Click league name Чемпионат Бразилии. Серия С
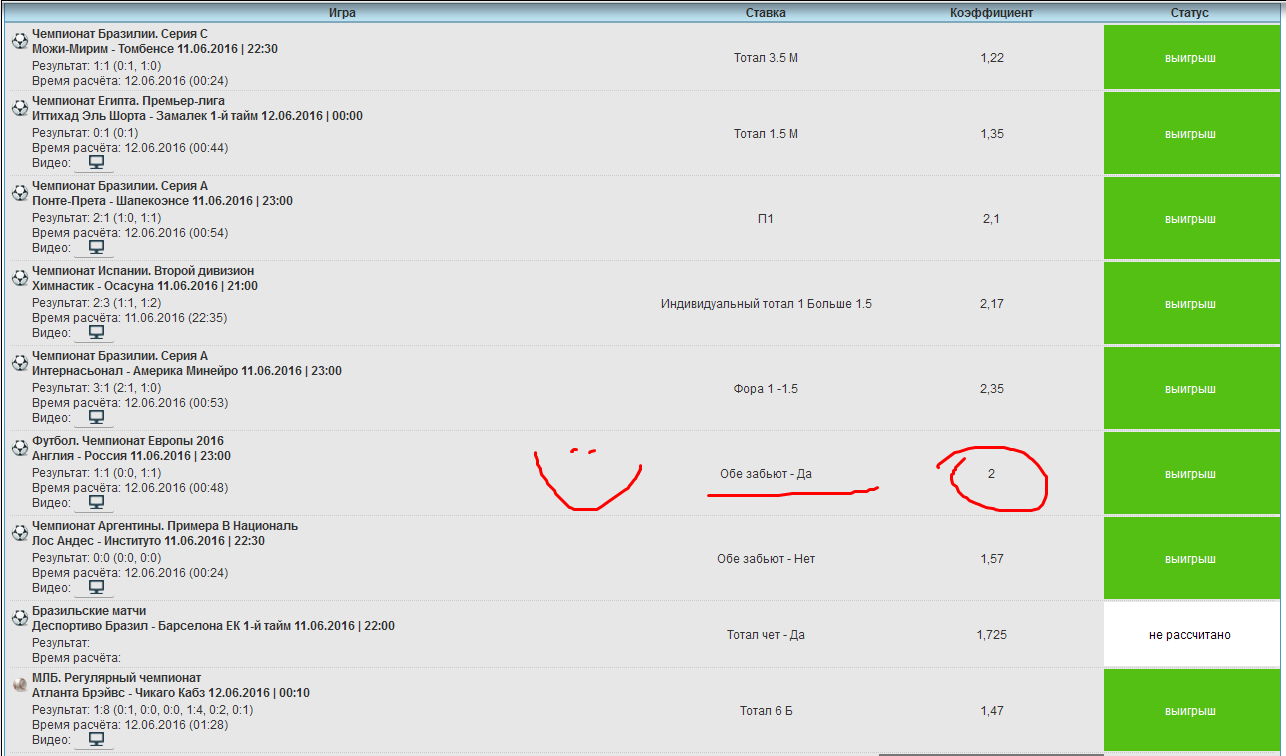This screenshot has height=756, width=1286. (x=120, y=34)
